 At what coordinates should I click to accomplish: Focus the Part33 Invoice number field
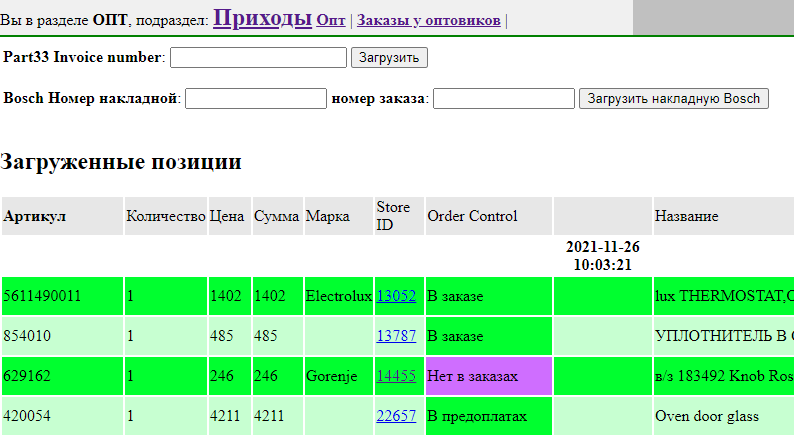coord(258,57)
